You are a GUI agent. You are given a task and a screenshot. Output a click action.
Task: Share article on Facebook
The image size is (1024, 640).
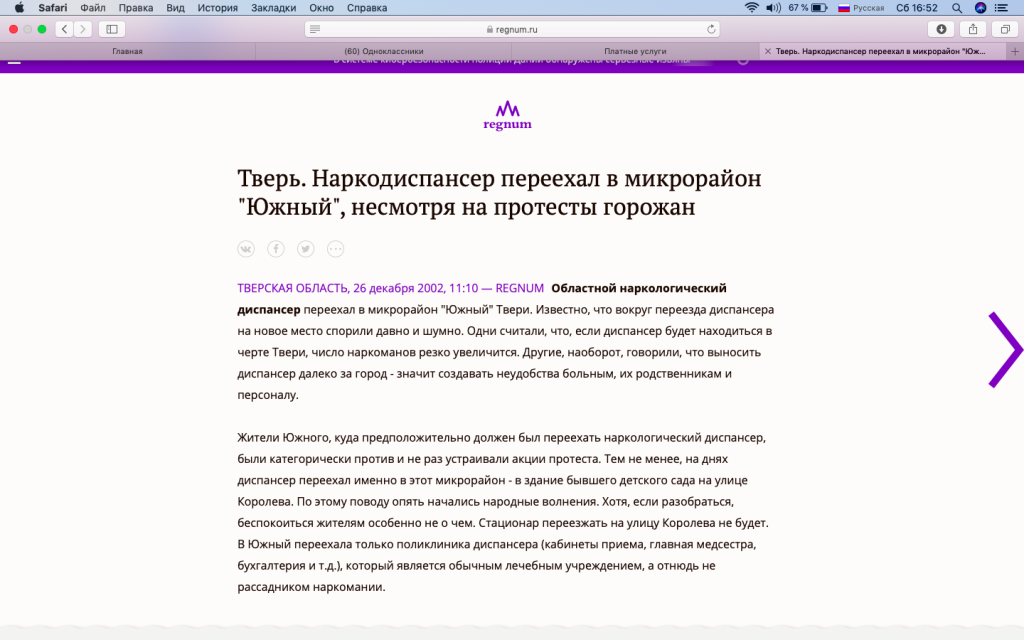[276, 249]
